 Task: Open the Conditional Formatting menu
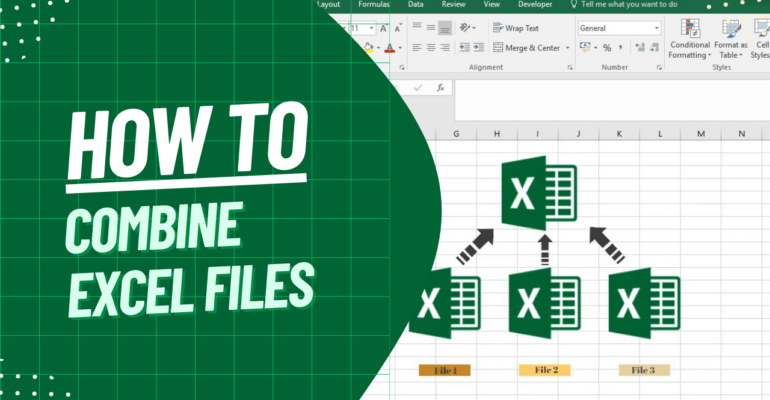(689, 39)
